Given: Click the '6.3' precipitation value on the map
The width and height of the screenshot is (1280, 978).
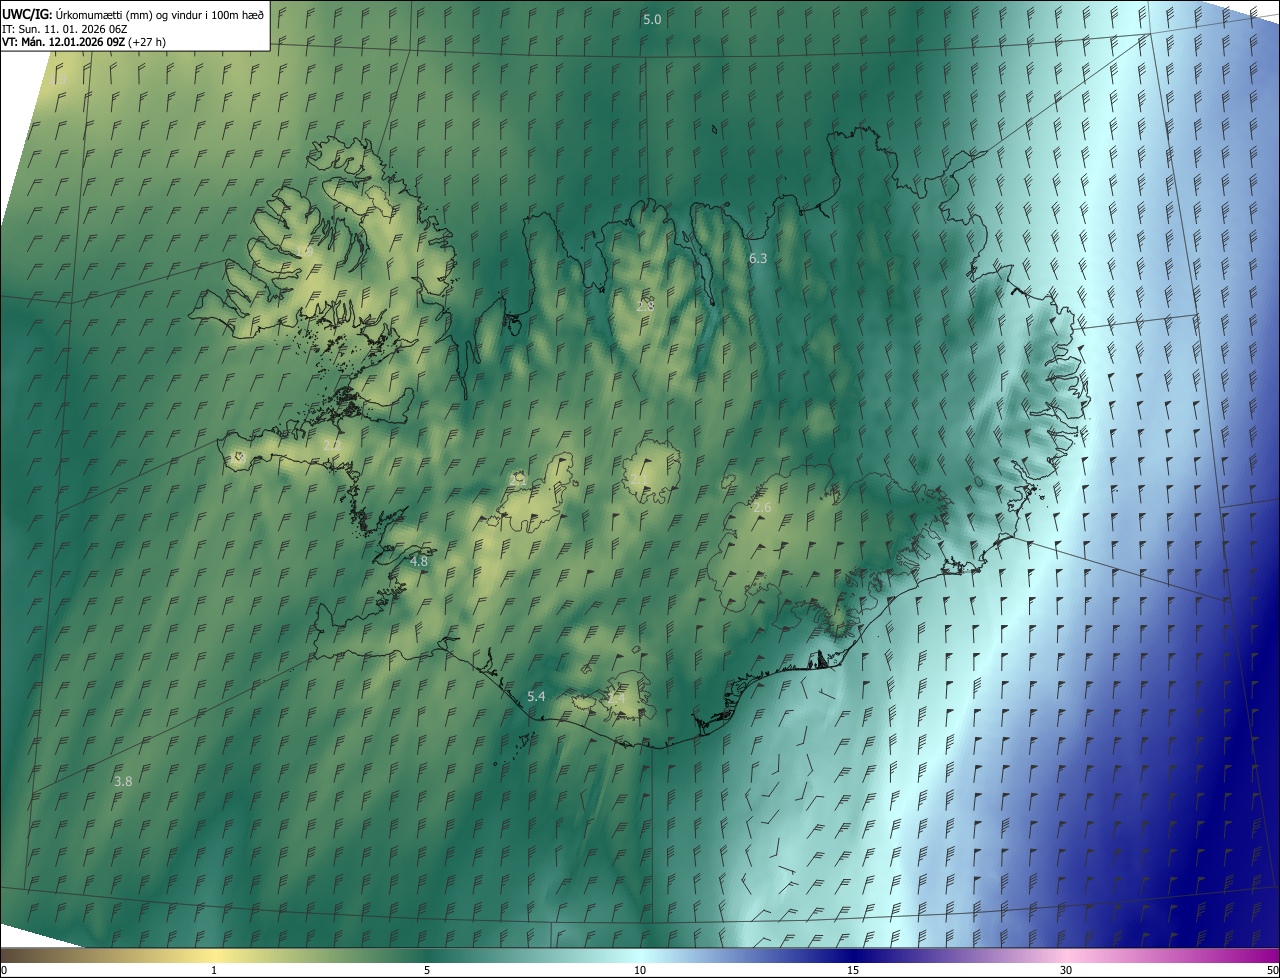Looking at the screenshot, I should click(x=758, y=258).
